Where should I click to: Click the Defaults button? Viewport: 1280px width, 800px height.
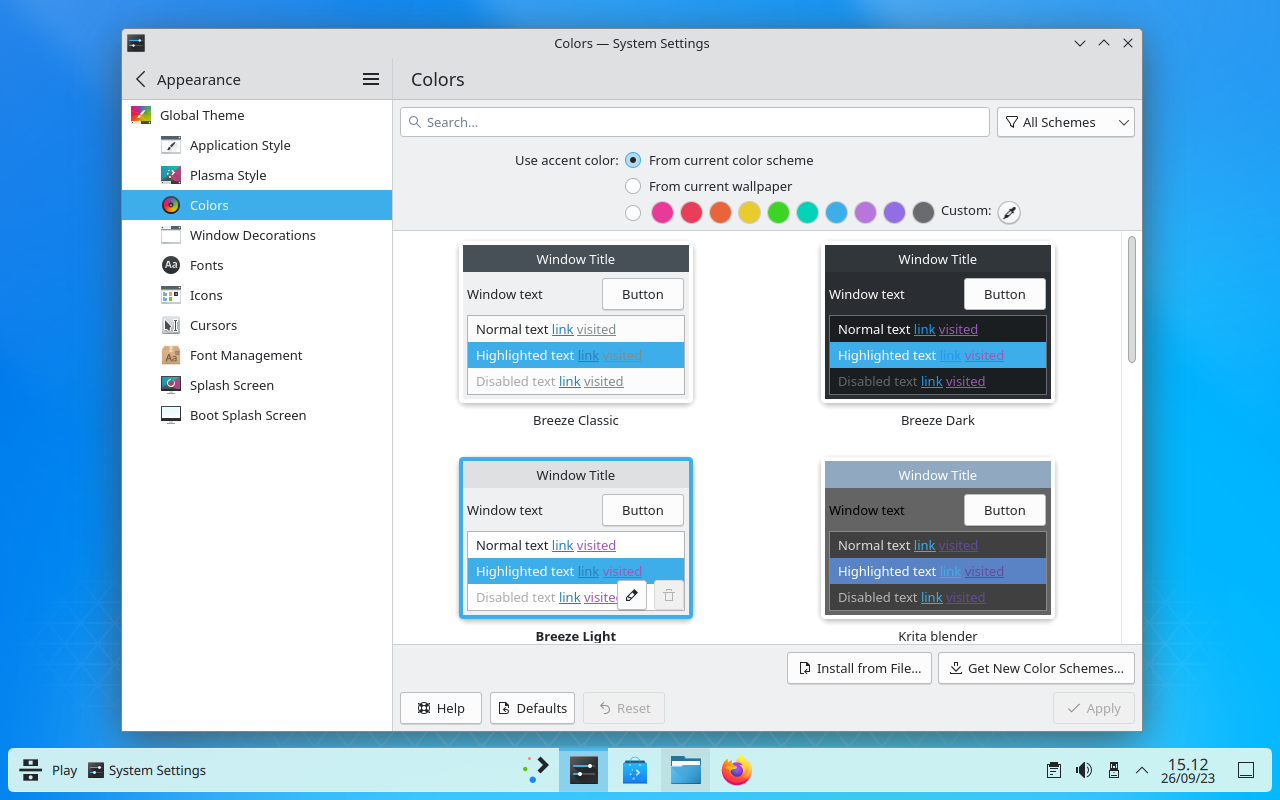(x=532, y=708)
